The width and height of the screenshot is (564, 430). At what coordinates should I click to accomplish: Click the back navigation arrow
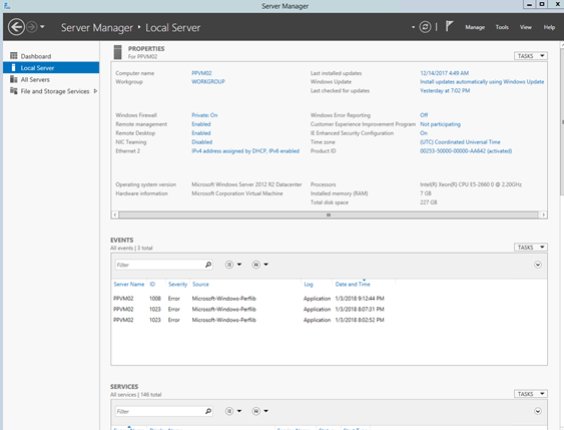click(x=16, y=27)
